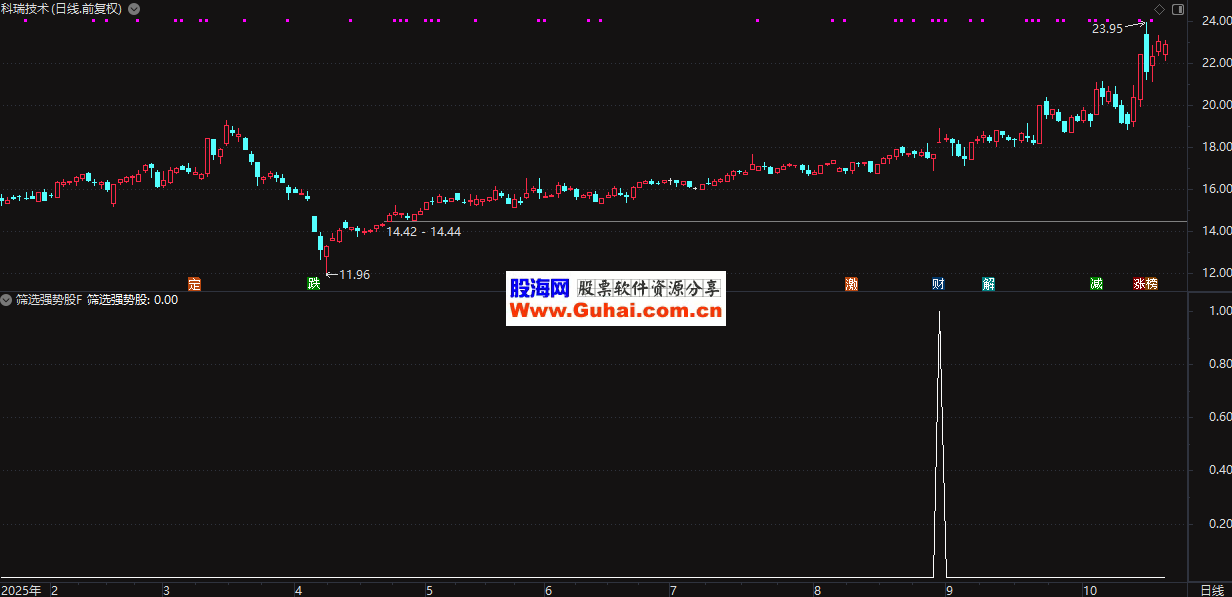Expand the 科瑞技术 chart title dropdown
Viewport: 1232px width, 597px height.
click(134, 9)
